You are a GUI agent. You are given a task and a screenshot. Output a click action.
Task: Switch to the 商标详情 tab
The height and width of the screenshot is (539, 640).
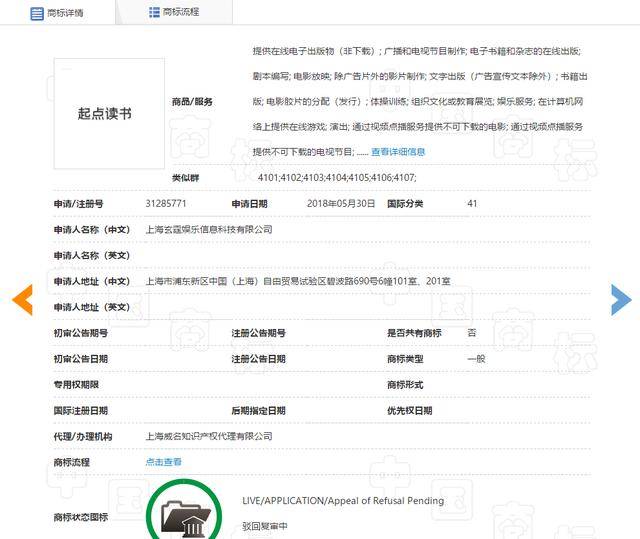tap(65, 13)
